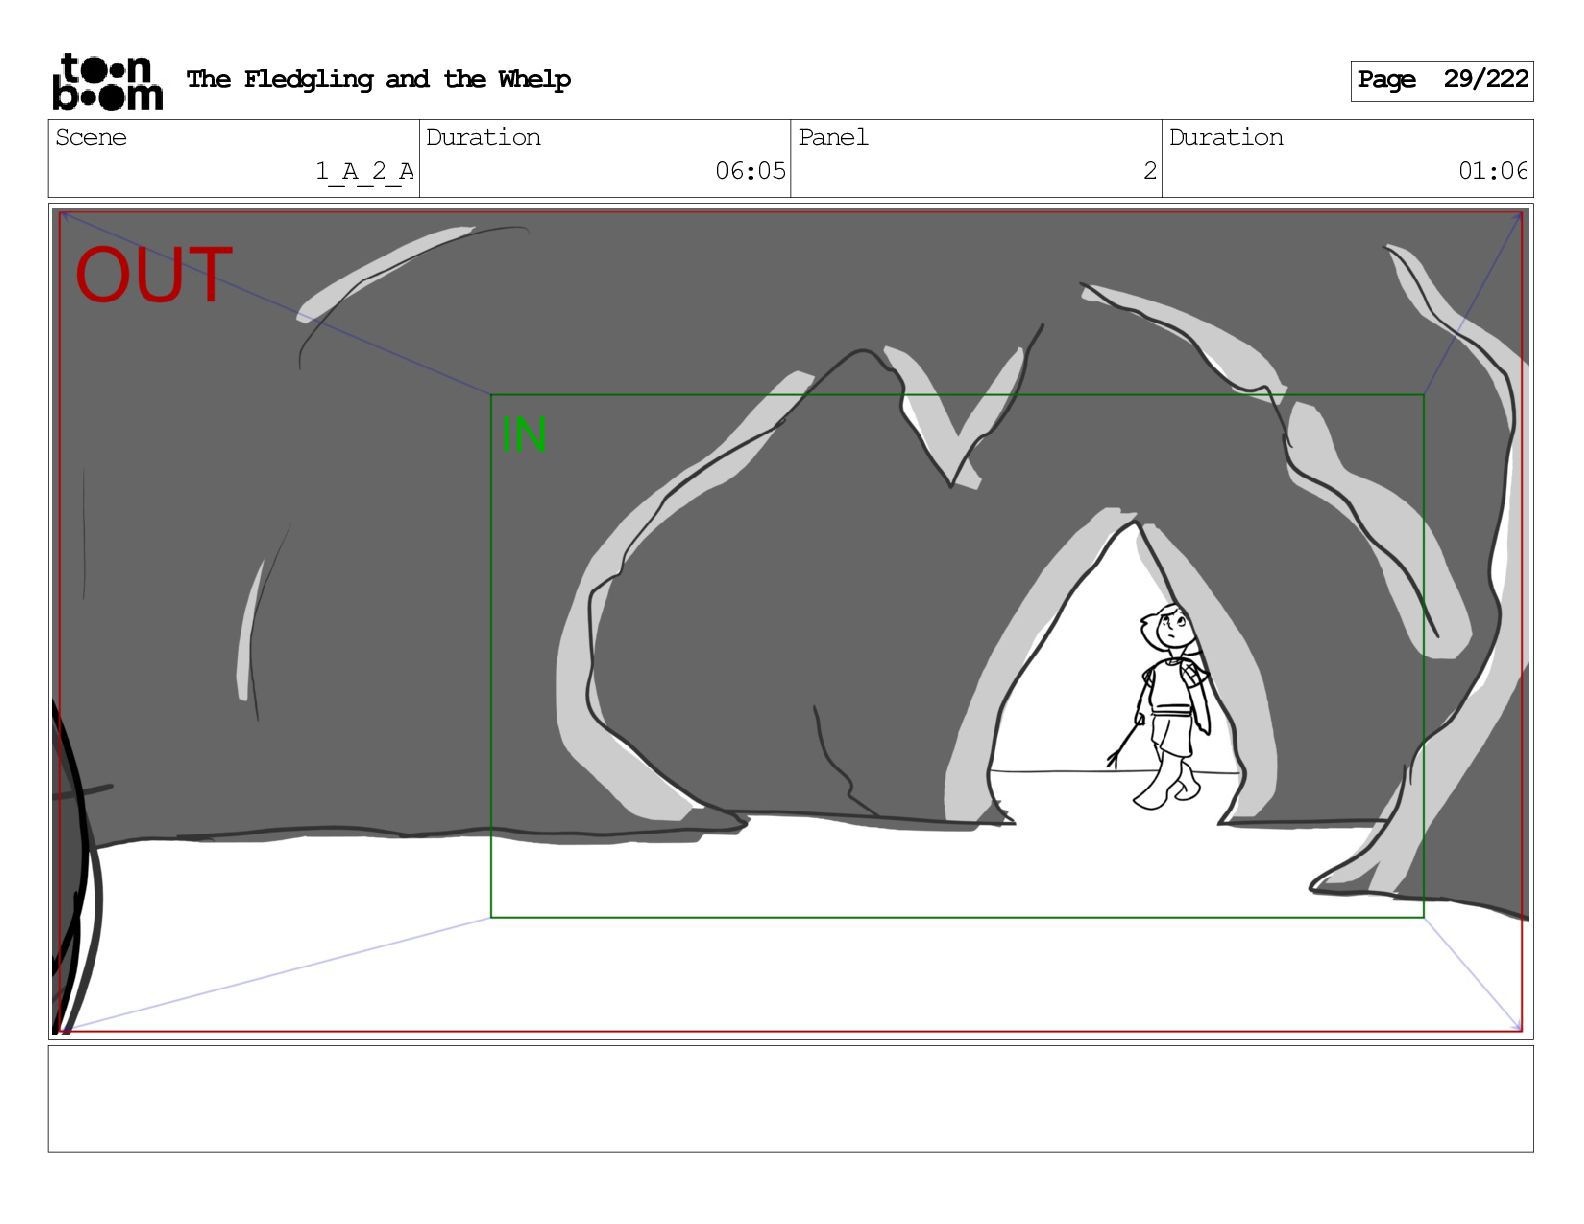Click the 'Duration' label beside the Scene field
The height and width of the screenshot is (1224, 1584).
click(x=483, y=137)
